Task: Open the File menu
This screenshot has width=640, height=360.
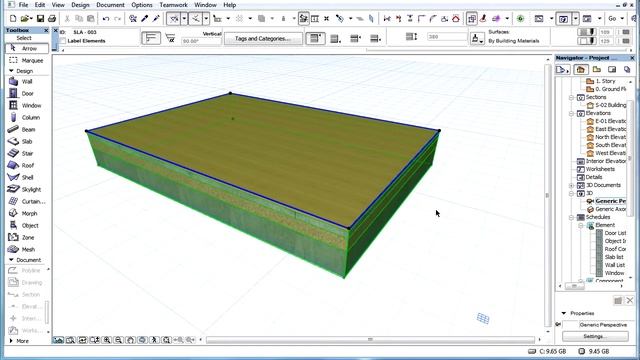Action: click(x=23, y=5)
